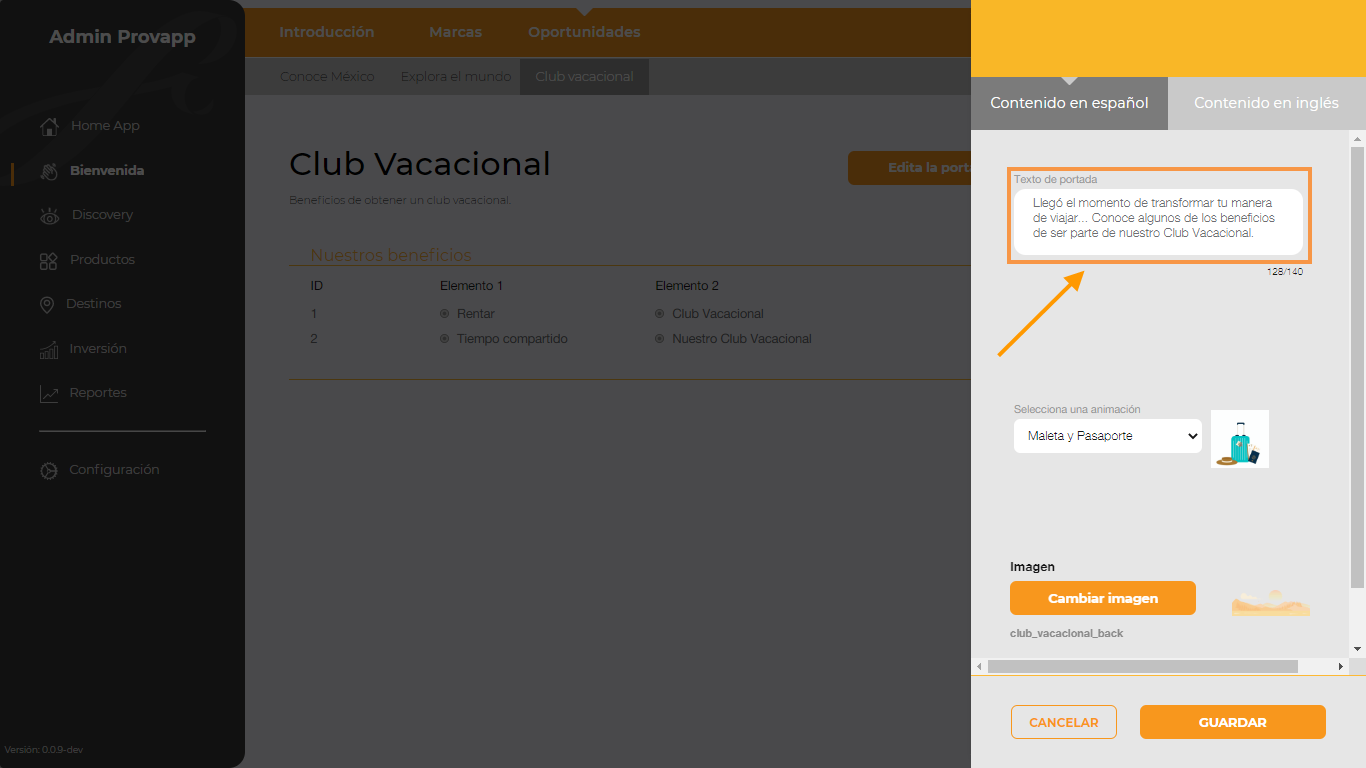Open the Introducción top menu
The width and height of the screenshot is (1366, 768).
pyautogui.click(x=327, y=32)
